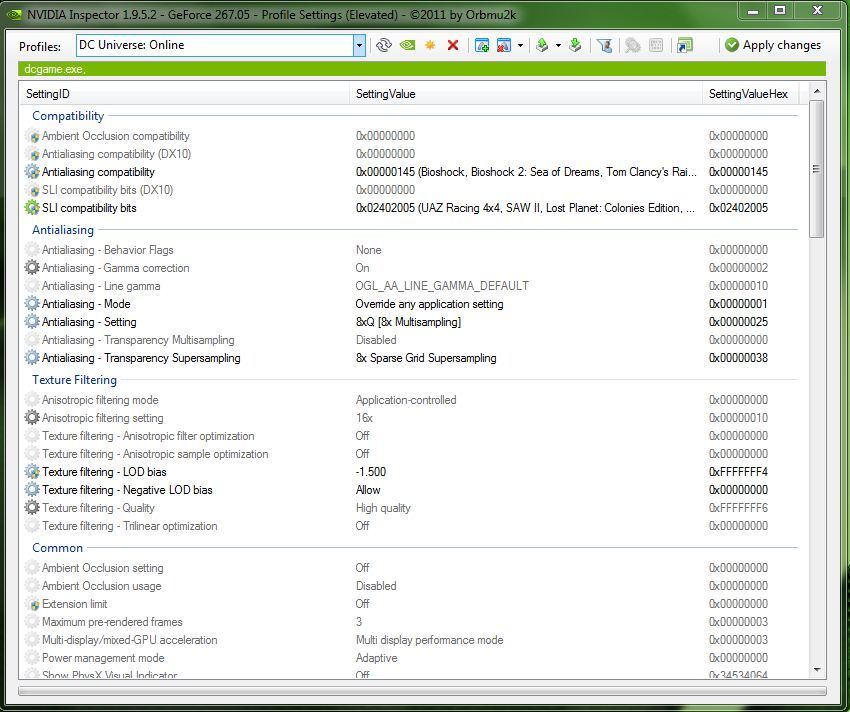Image resolution: width=850 pixels, height=712 pixels.
Task: Sort by the SettingID column header
Action: click(184, 94)
